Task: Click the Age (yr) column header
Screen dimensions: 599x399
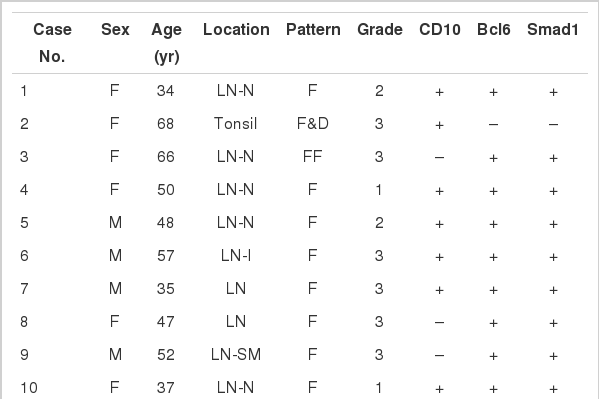Action: [166, 43]
